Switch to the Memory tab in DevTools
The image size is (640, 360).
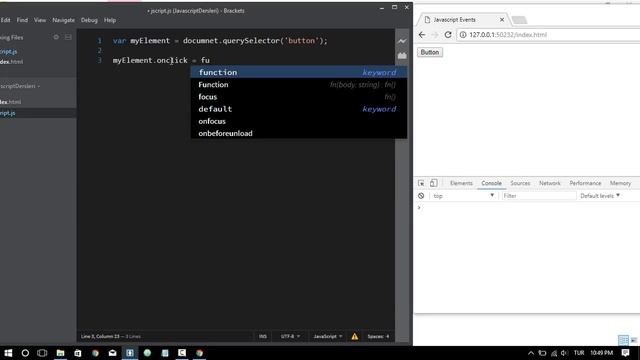point(620,183)
